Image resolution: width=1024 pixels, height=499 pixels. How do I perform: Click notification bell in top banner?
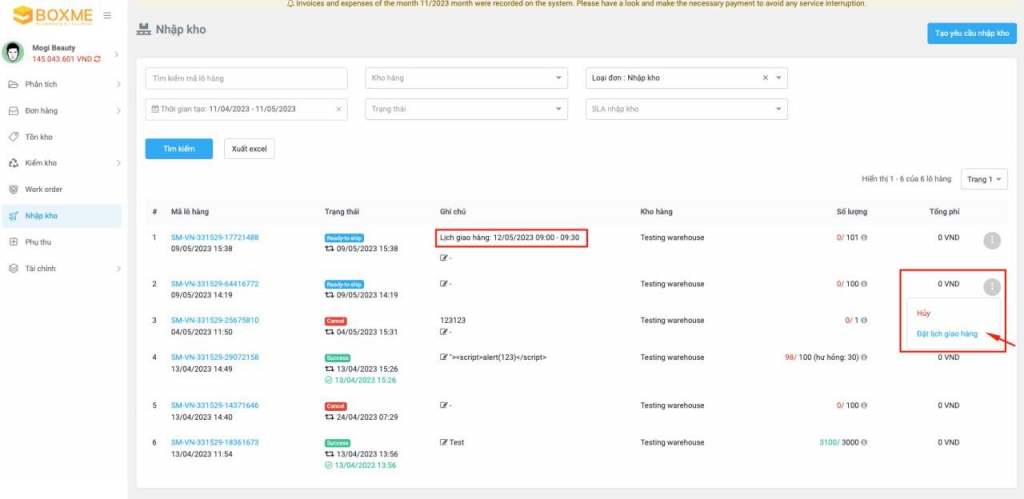point(291,4)
